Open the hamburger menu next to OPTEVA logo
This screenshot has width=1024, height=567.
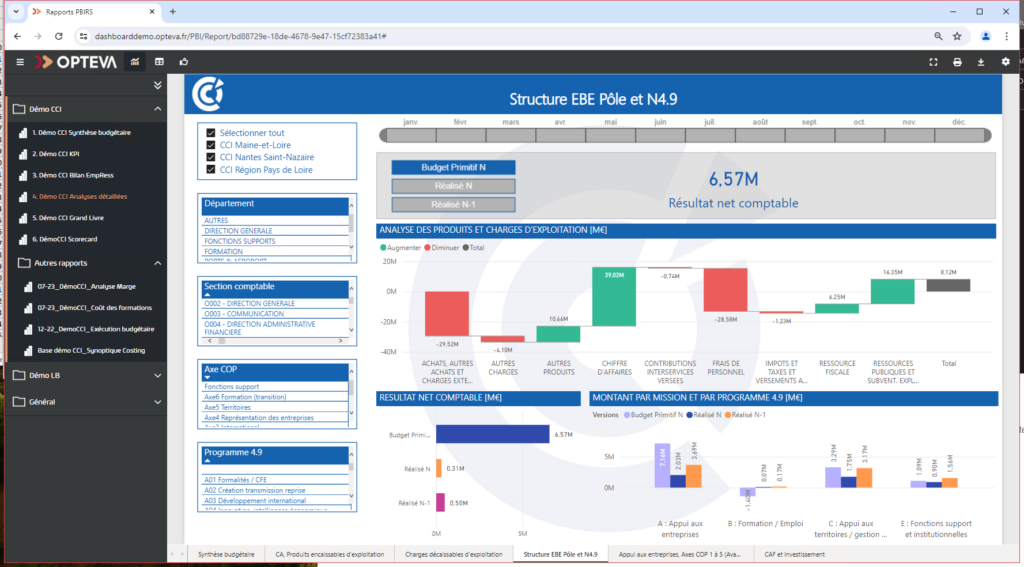(19, 62)
